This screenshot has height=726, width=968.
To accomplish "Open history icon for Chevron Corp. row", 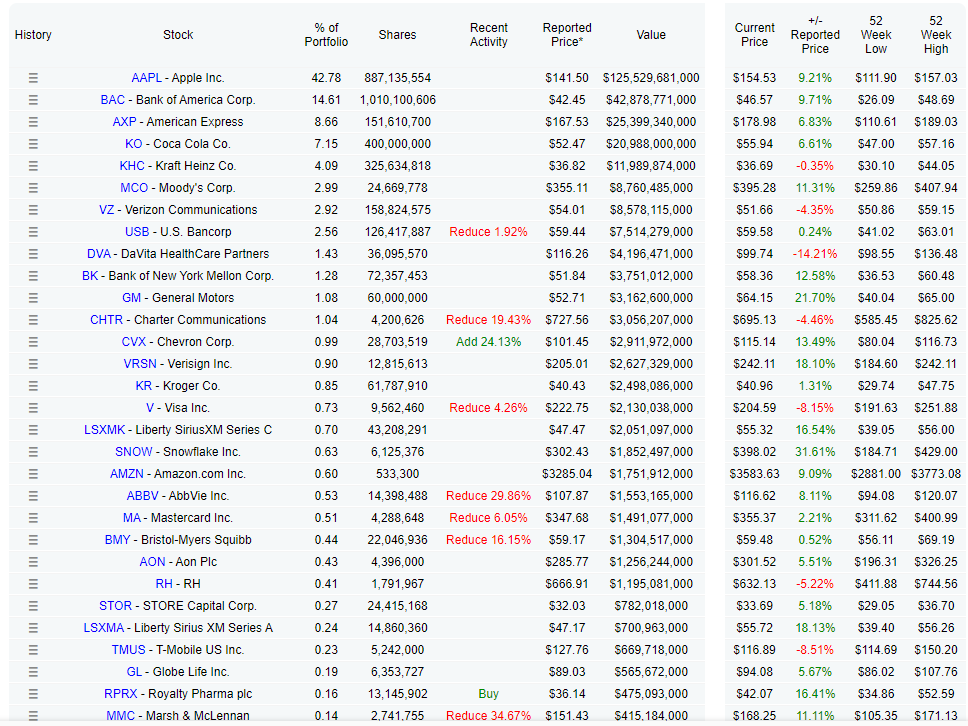I will [33, 342].
